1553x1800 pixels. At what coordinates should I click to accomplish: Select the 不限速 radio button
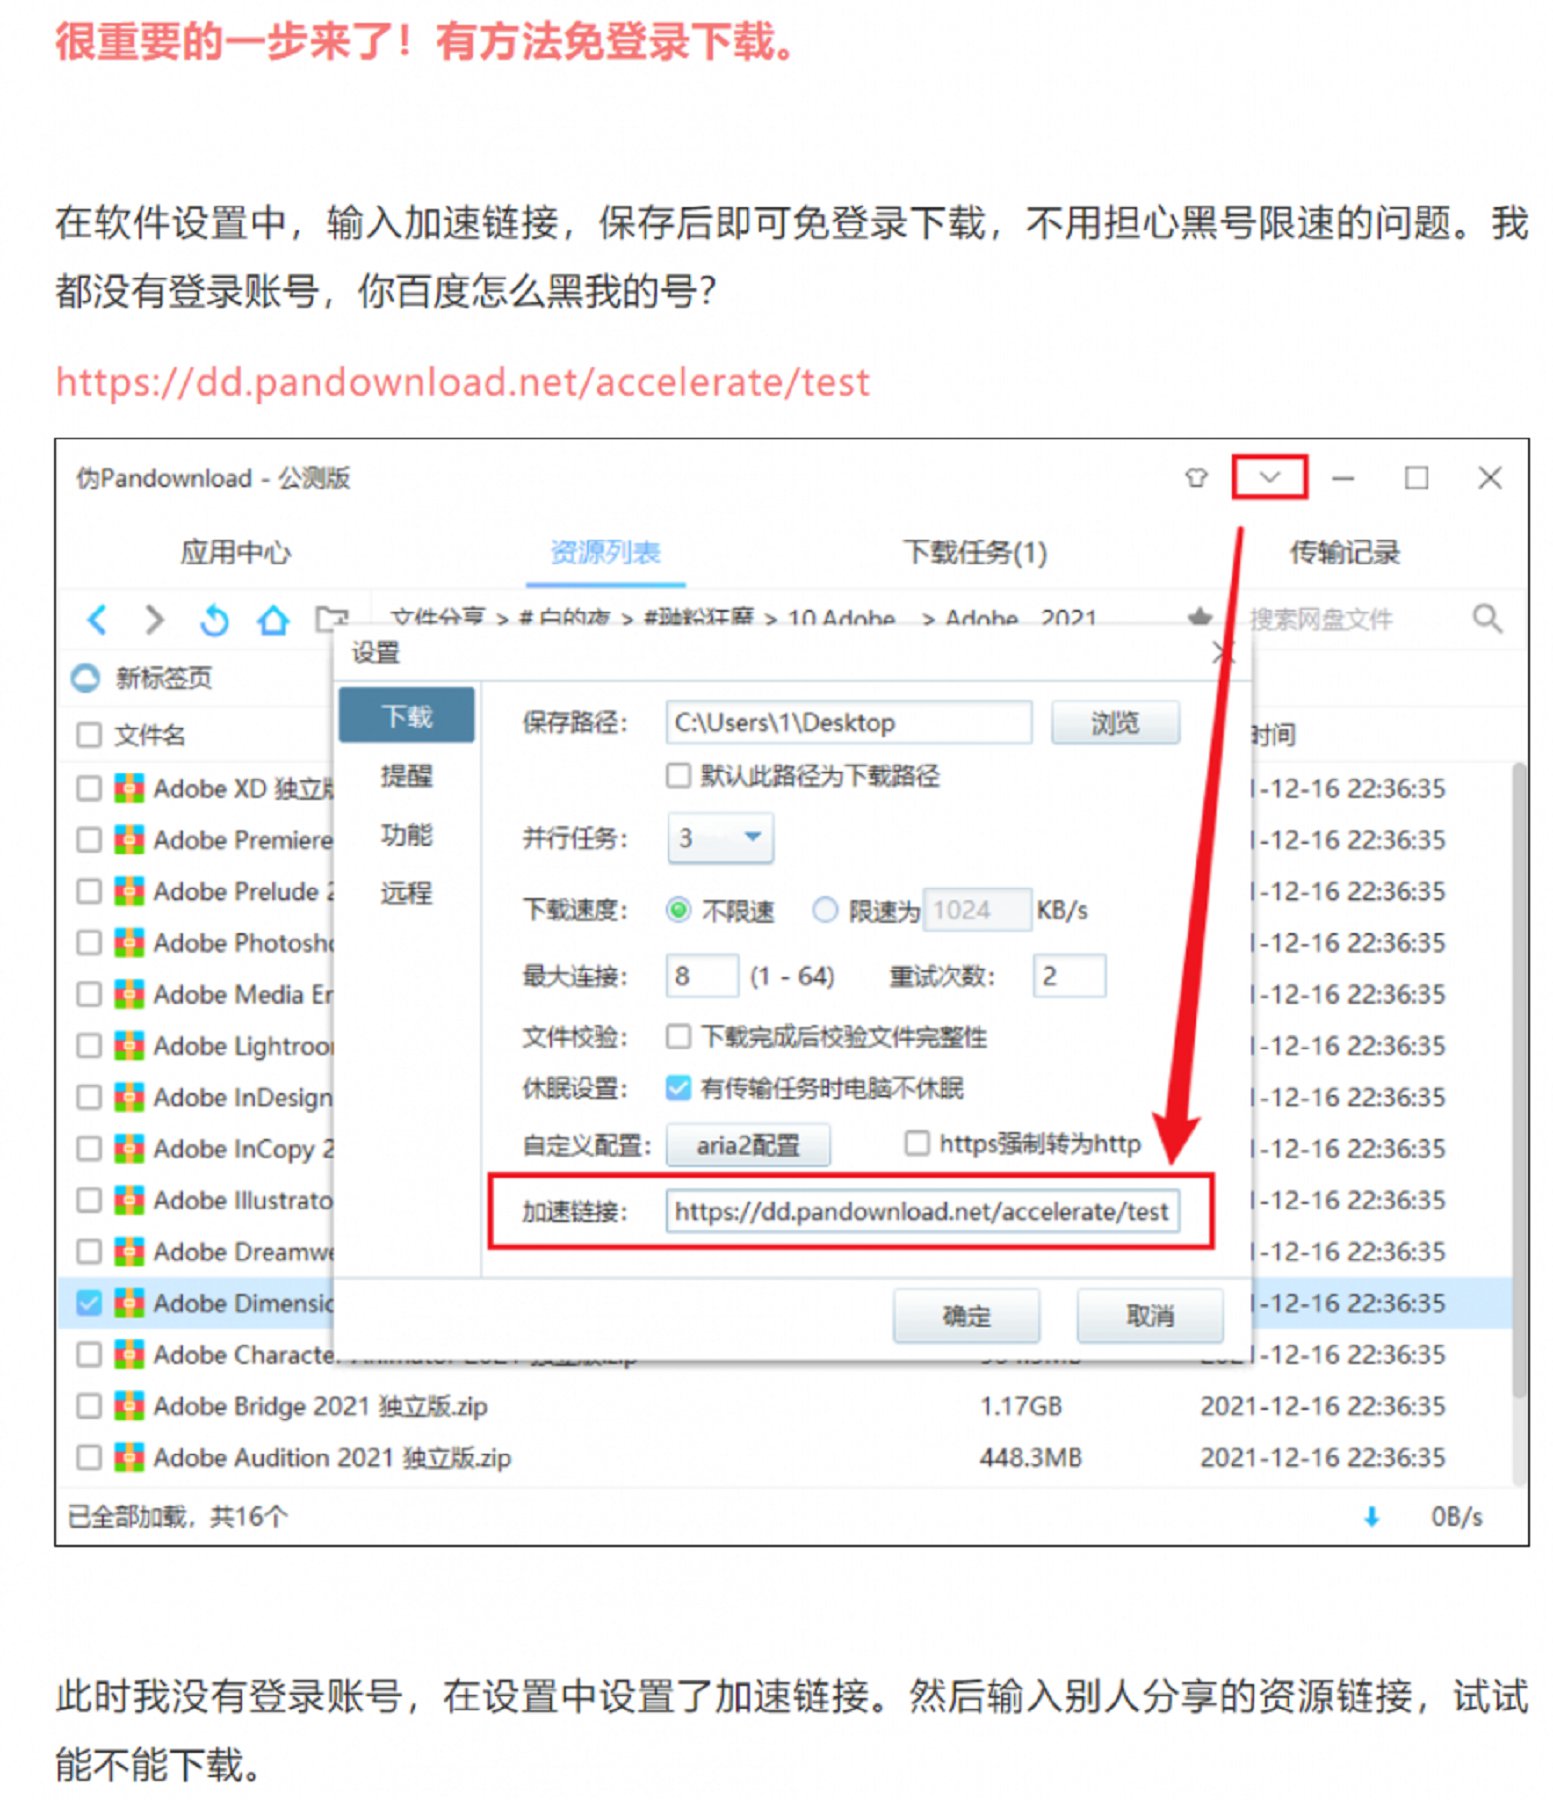[x=679, y=910]
